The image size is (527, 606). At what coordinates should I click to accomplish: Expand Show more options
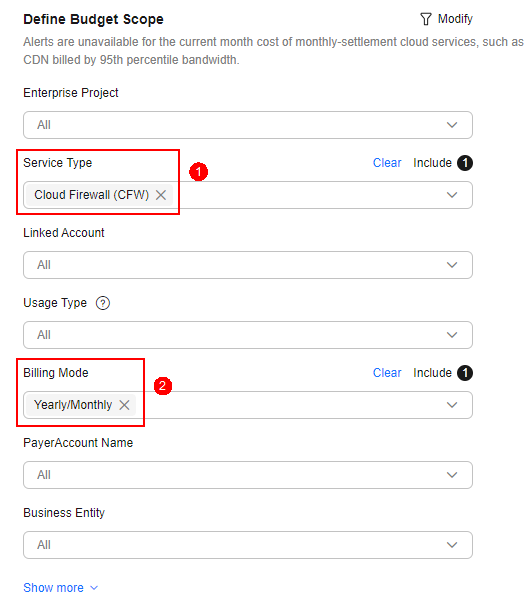[x=61, y=587]
